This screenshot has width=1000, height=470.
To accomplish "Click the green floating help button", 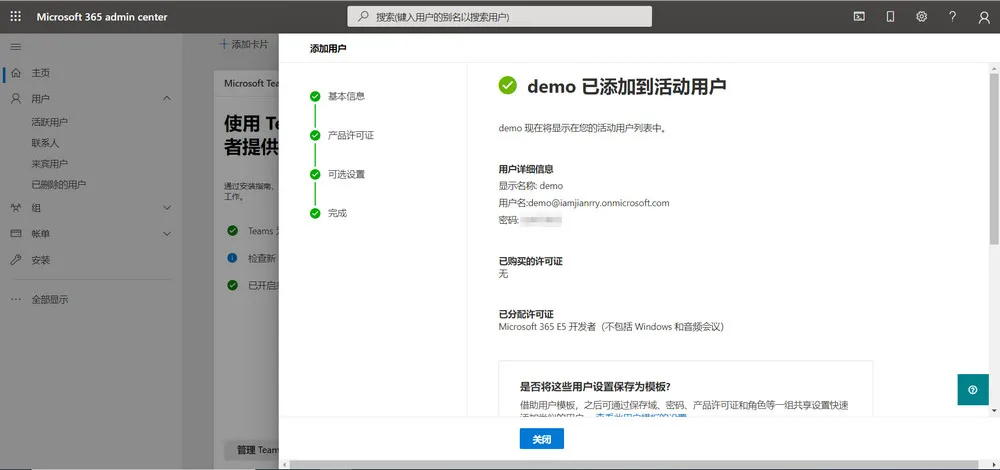I will point(972,390).
